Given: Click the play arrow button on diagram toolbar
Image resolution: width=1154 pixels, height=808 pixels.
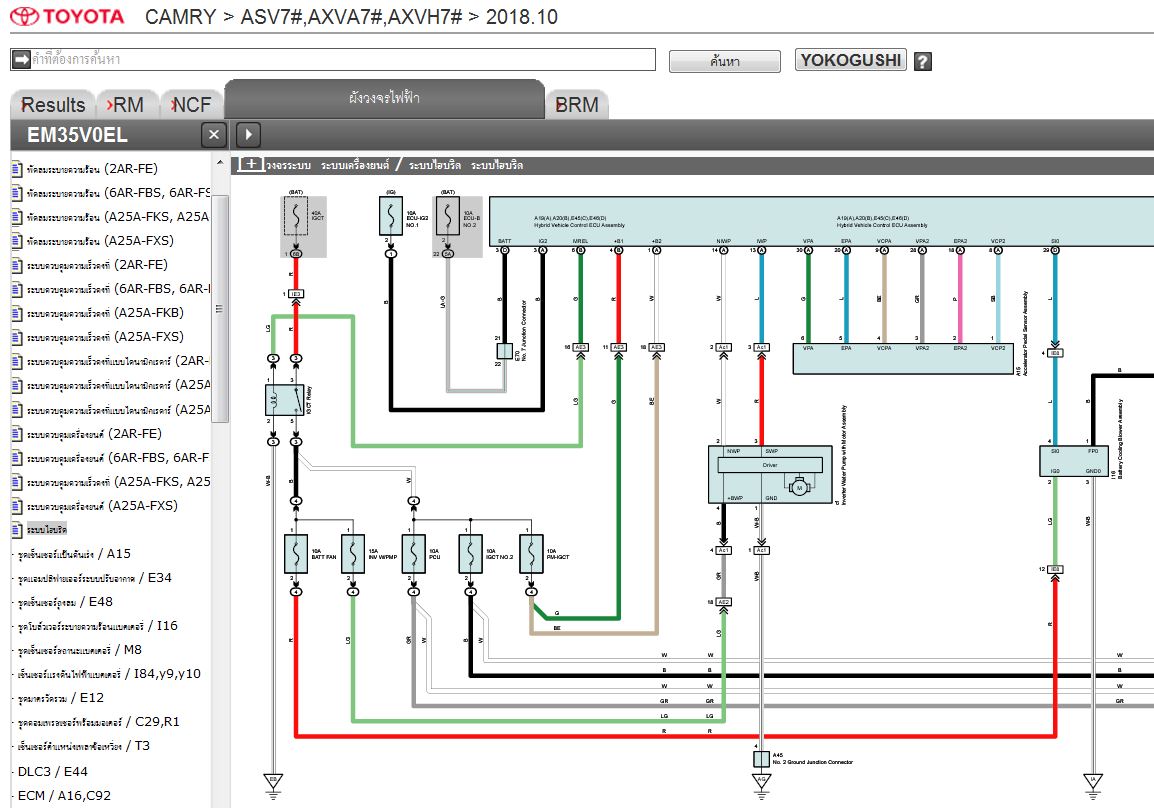Looking at the screenshot, I should click(247, 135).
